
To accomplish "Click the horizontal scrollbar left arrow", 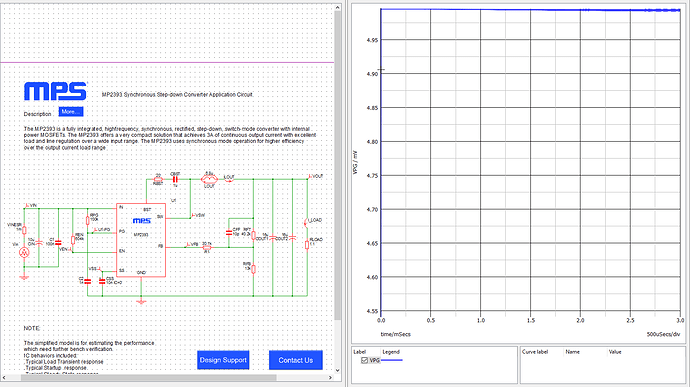I will click(x=4, y=378).
